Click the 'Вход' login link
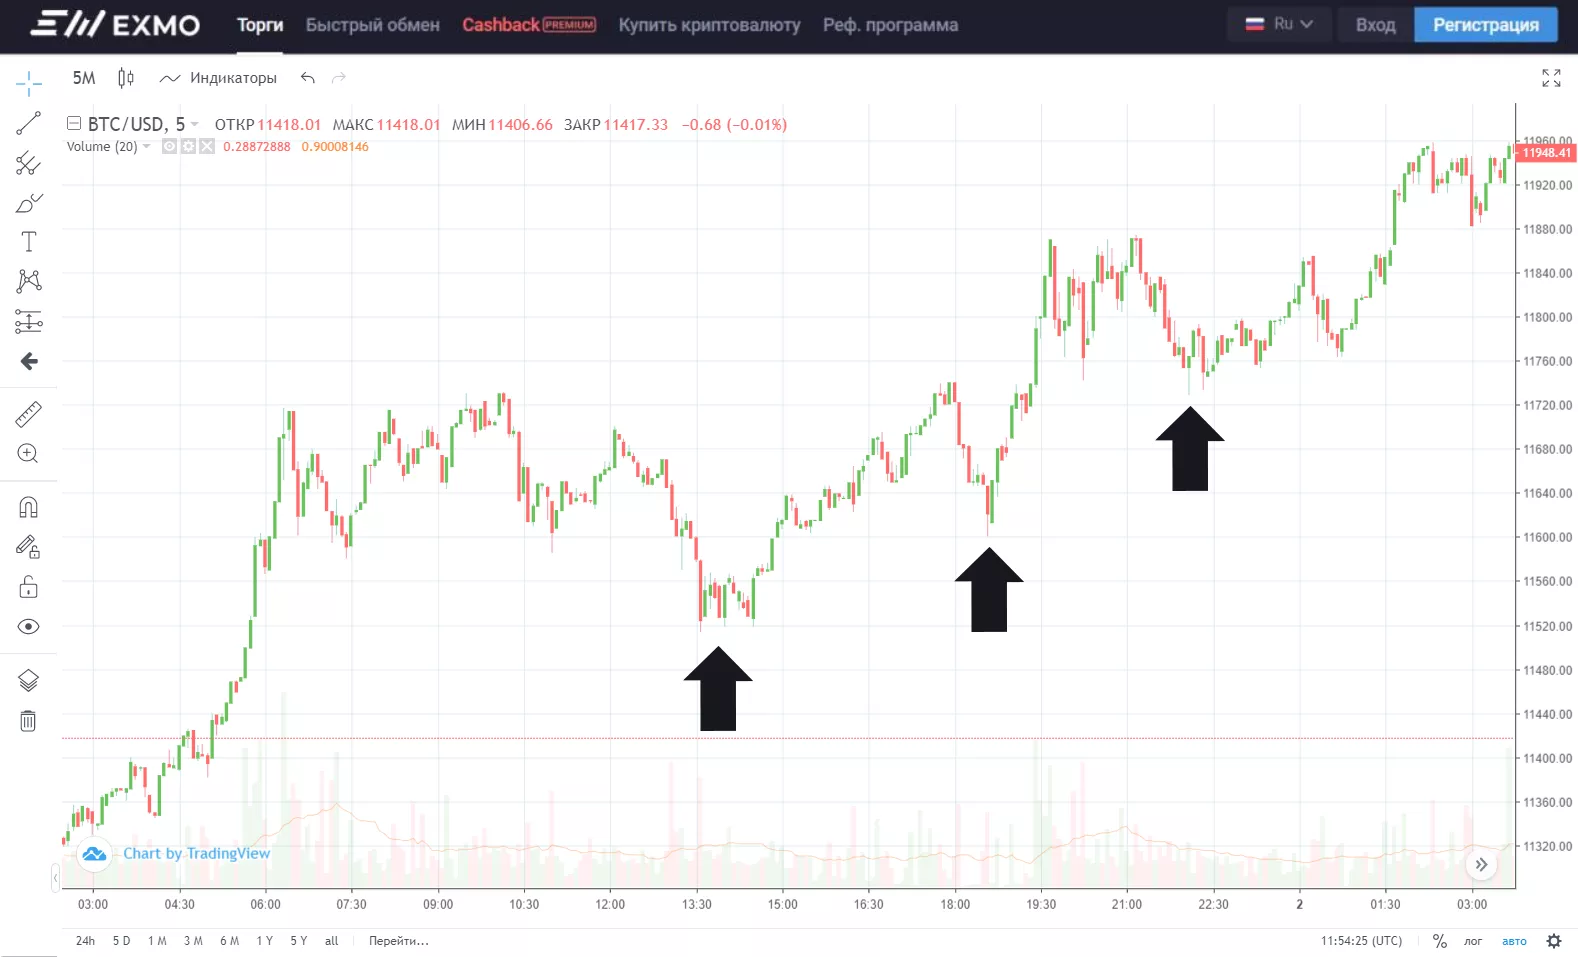 coord(1375,25)
